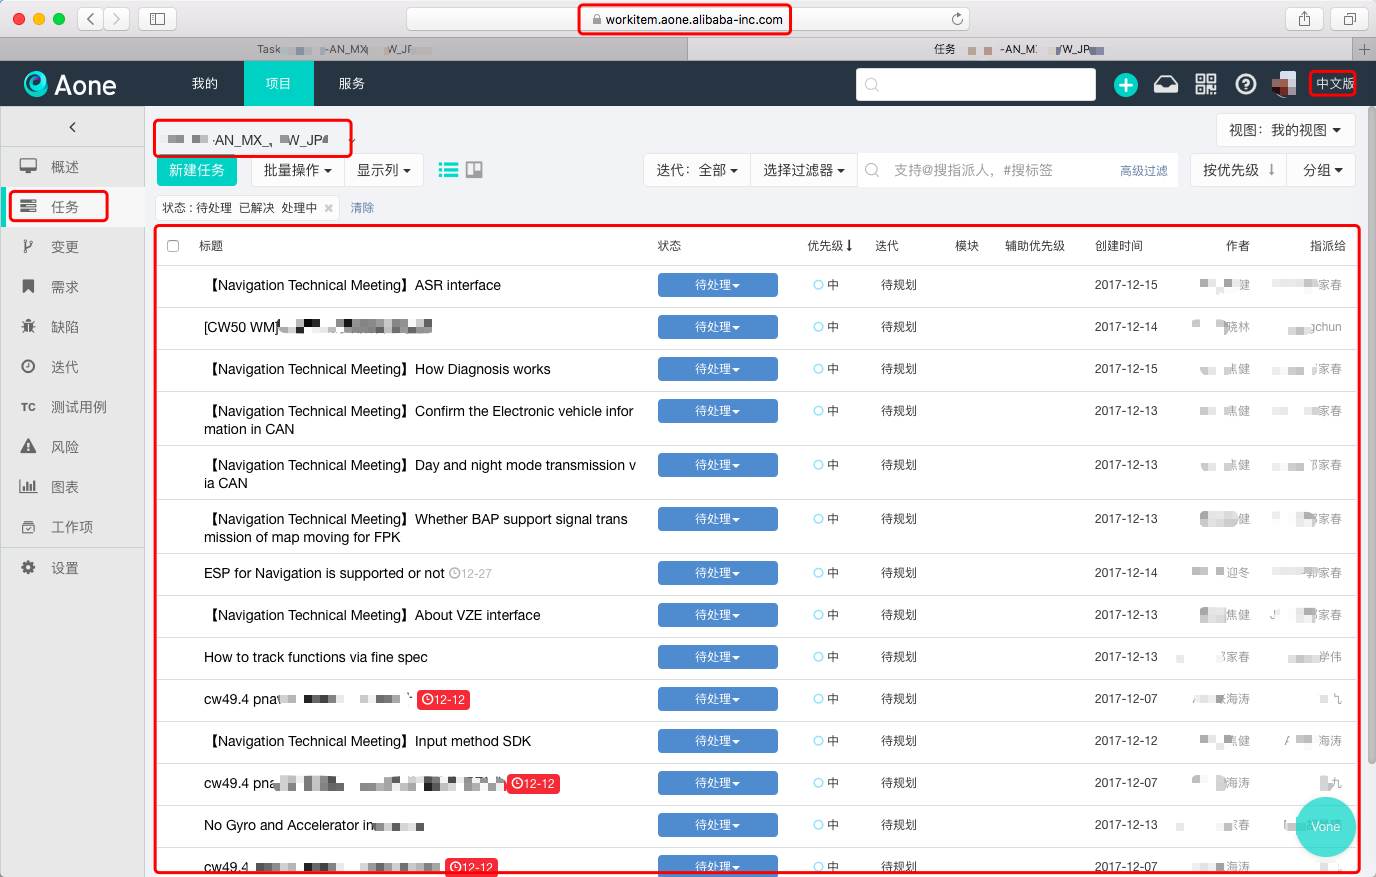The width and height of the screenshot is (1376, 877).
Task: Select the 项目 top navigation tab
Action: [278, 84]
